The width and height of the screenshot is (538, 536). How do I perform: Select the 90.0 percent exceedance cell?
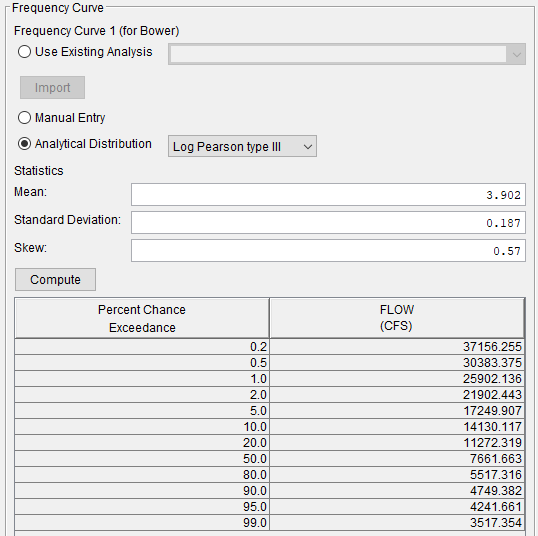click(x=142, y=491)
